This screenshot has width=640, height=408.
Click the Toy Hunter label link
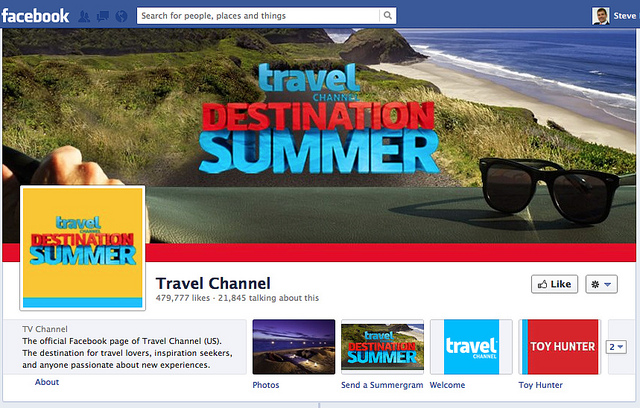coord(540,385)
